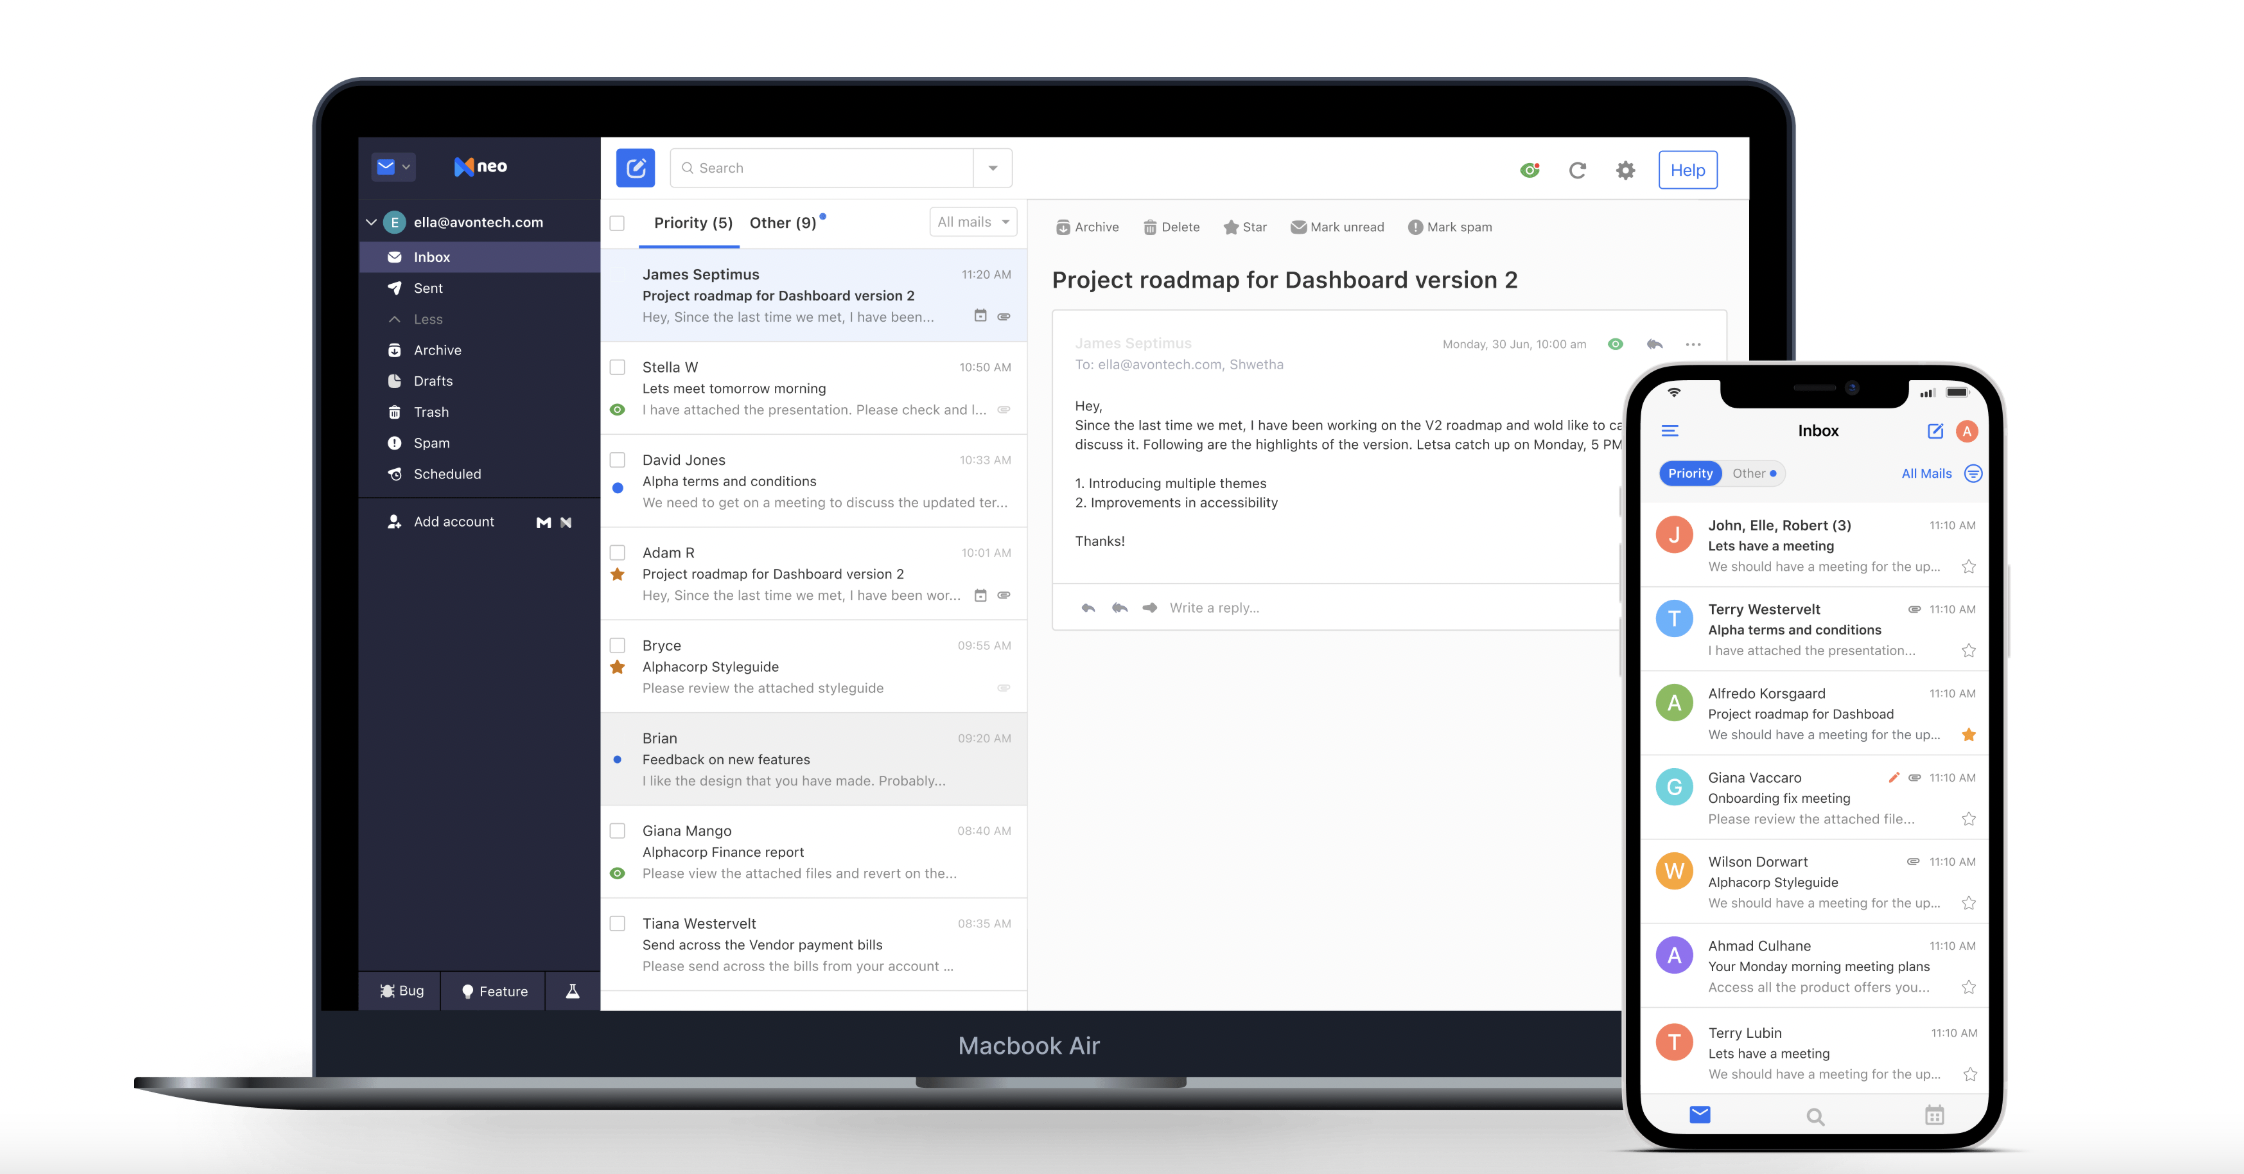Viewport: 2244px width, 1174px height.
Task: Select the David Jones email checkbox
Action: (x=618, y=460)
